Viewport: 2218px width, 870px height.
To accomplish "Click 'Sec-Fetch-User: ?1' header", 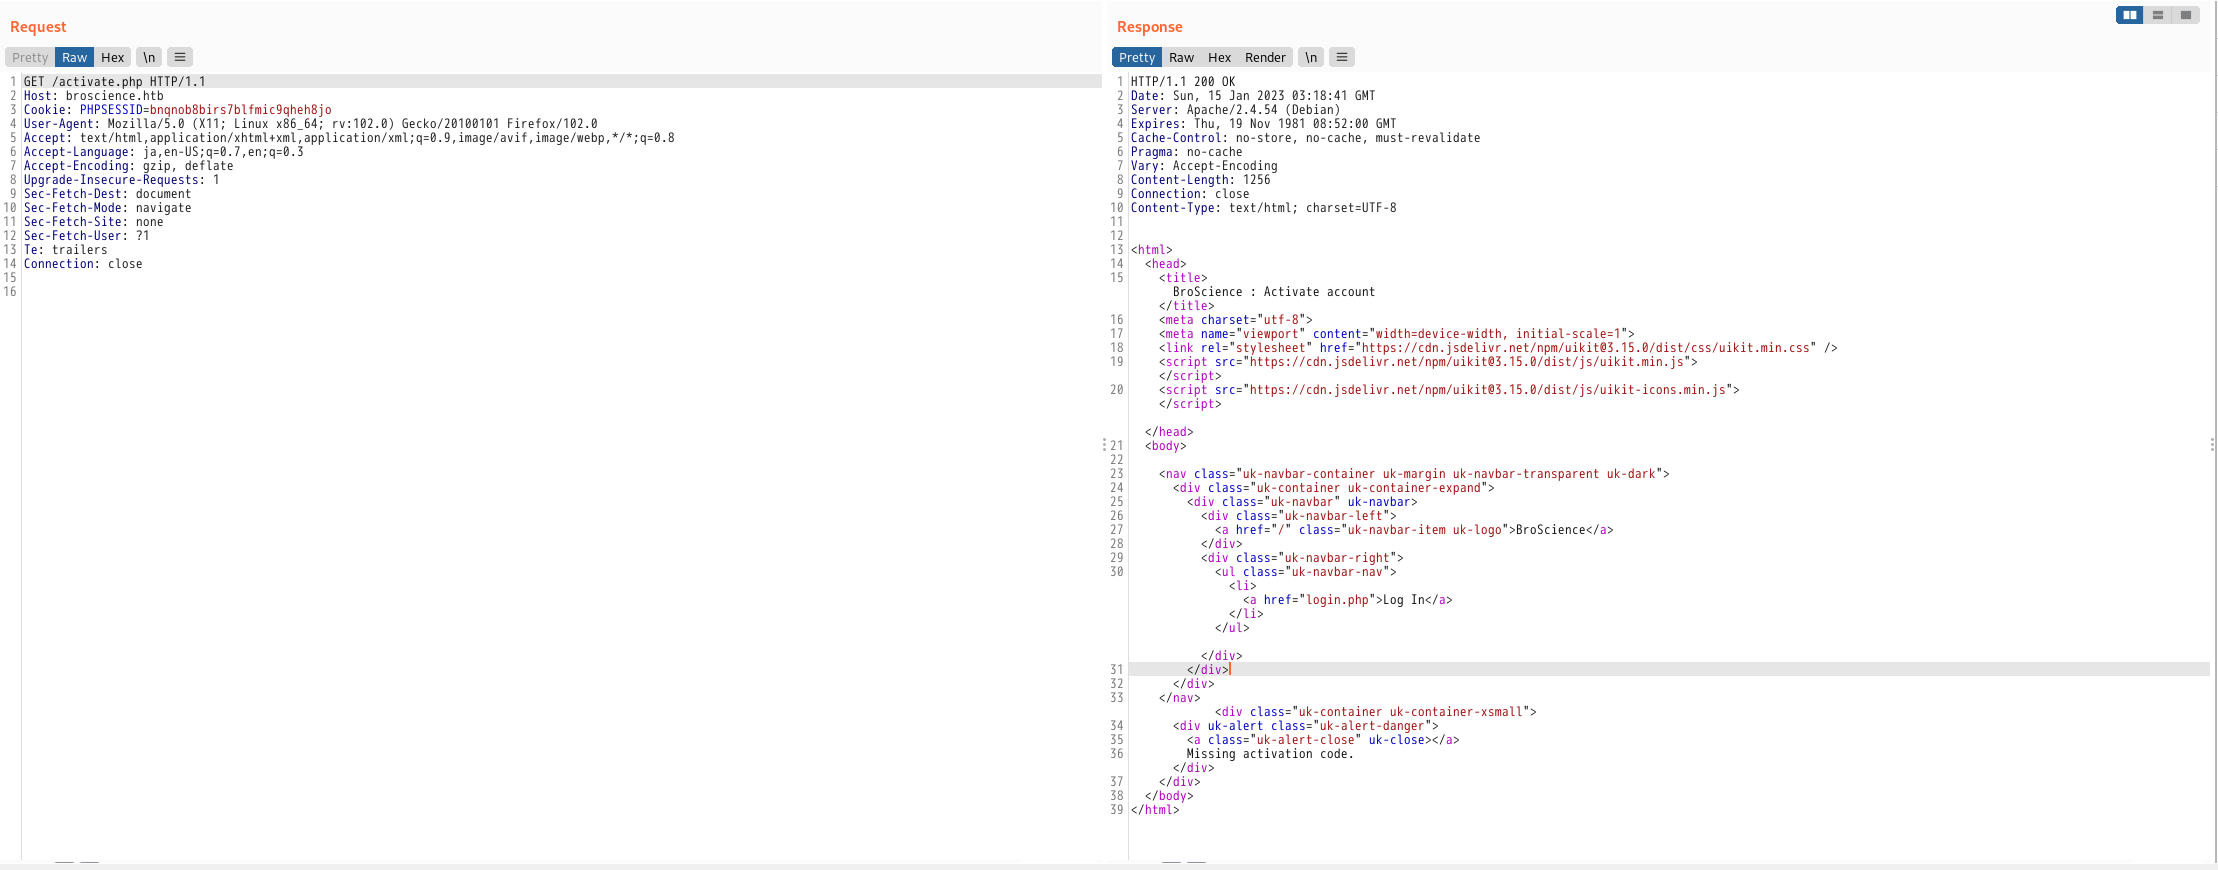I will click(87, 236).
